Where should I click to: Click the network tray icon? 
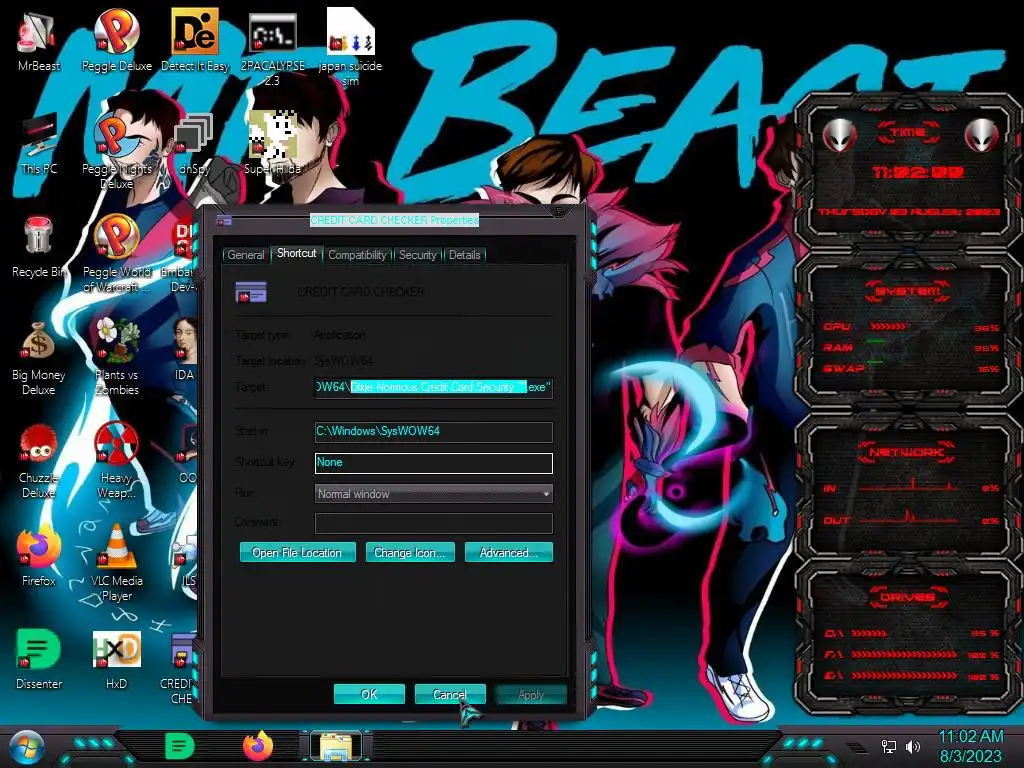click(x=889, y=746)
